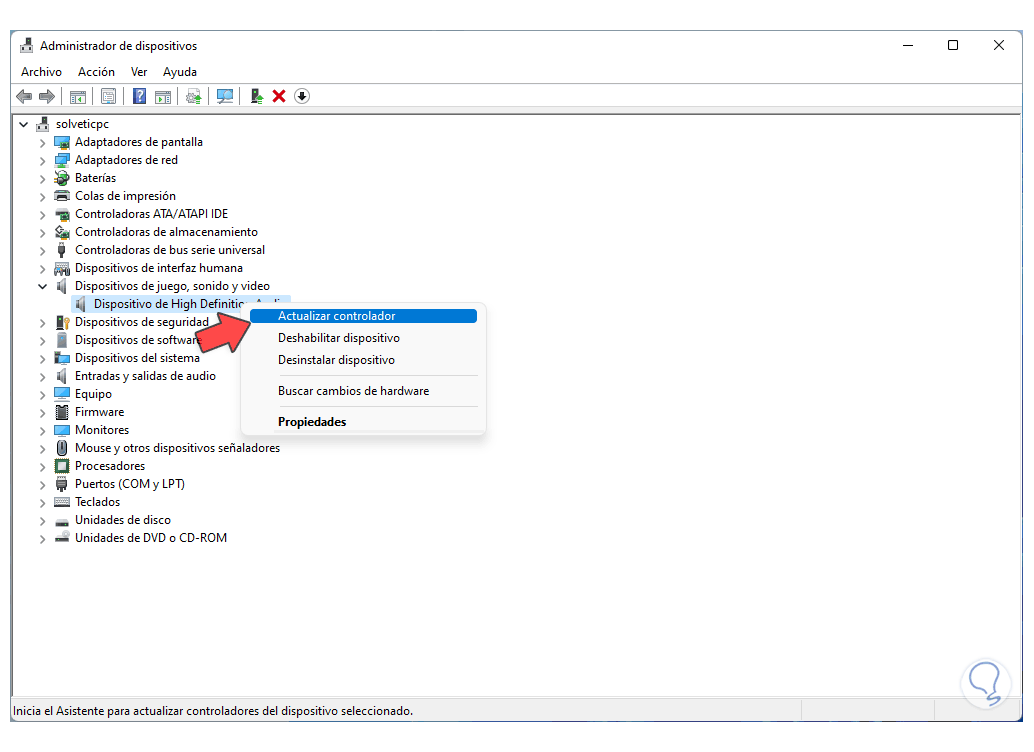This screenshot has height=752, width=1034.
Task: Open the Ver menu
Action: point(139,72)
